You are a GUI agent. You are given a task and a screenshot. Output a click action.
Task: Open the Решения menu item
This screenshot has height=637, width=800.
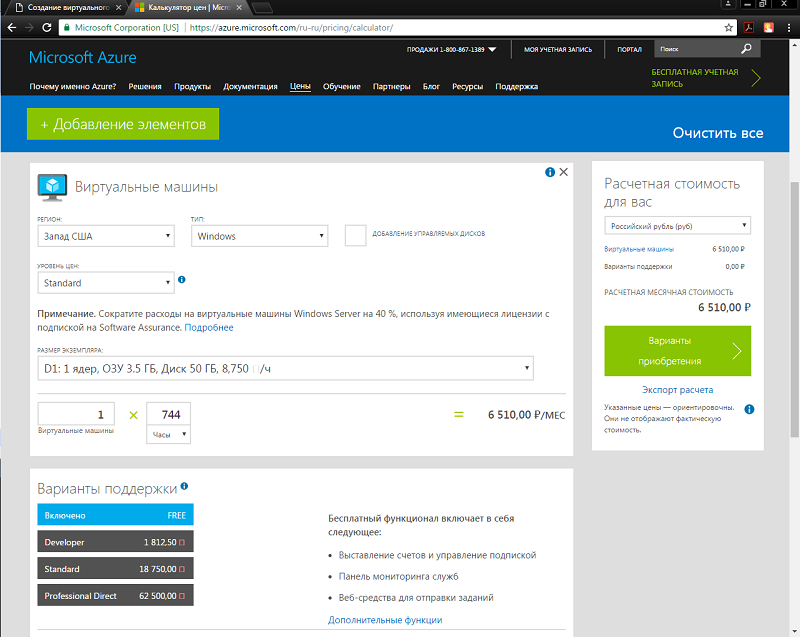[x=145, y=86]
